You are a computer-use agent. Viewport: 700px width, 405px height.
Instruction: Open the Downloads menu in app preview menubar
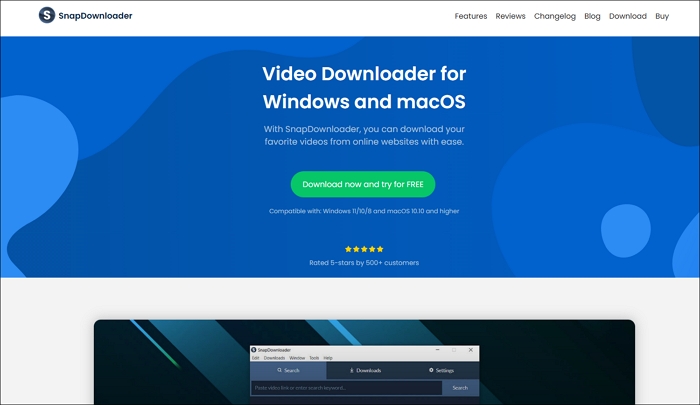274,358
